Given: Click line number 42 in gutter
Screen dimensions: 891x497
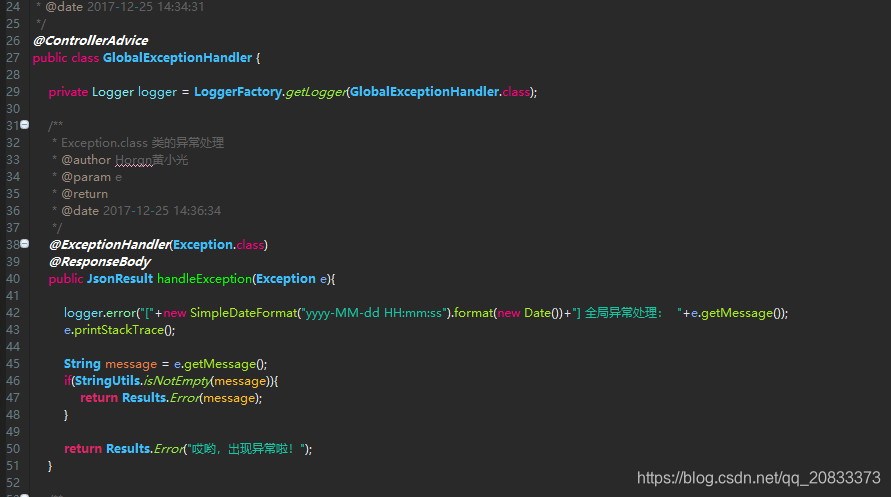Looking at the screenshot, I should (13, 313).
